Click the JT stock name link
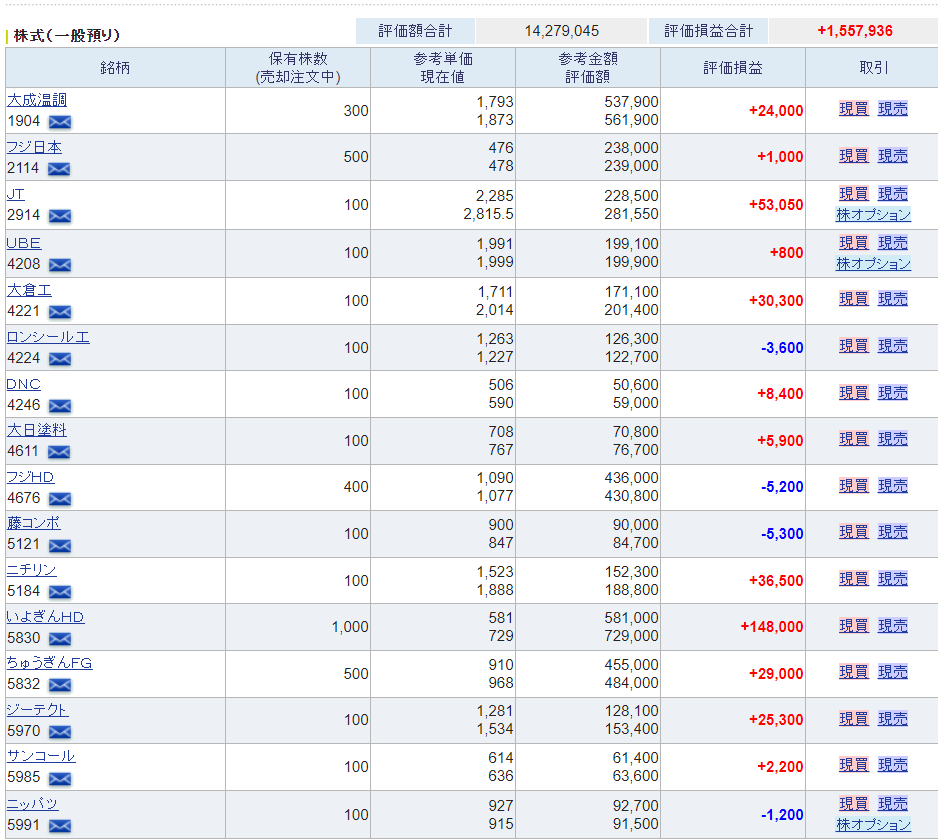This screenshot has width=938, height=839. coord(16,194)
